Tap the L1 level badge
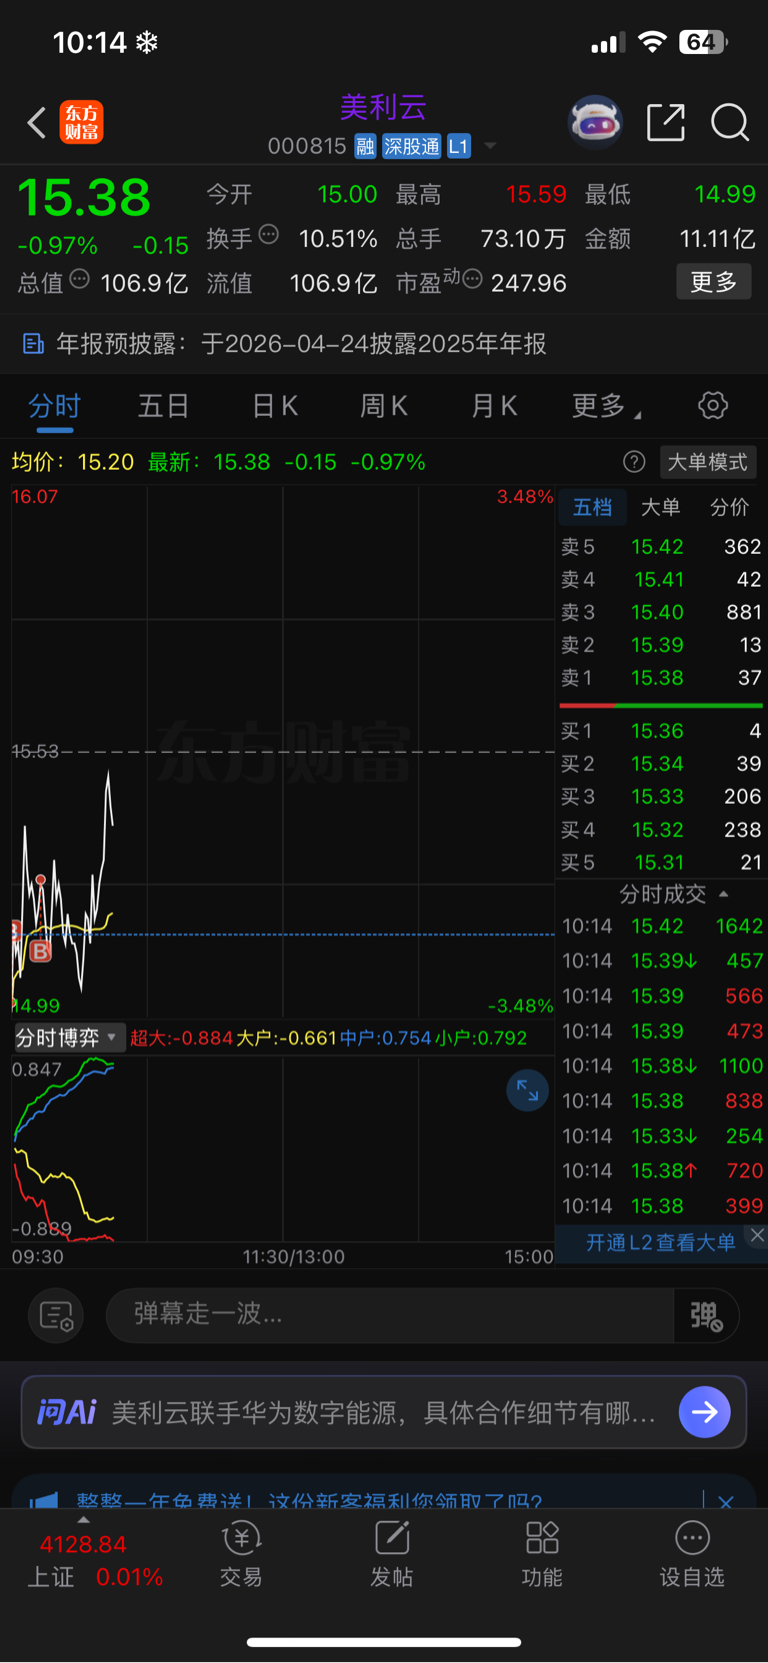The image size is (768, 1663). (458, 147)
